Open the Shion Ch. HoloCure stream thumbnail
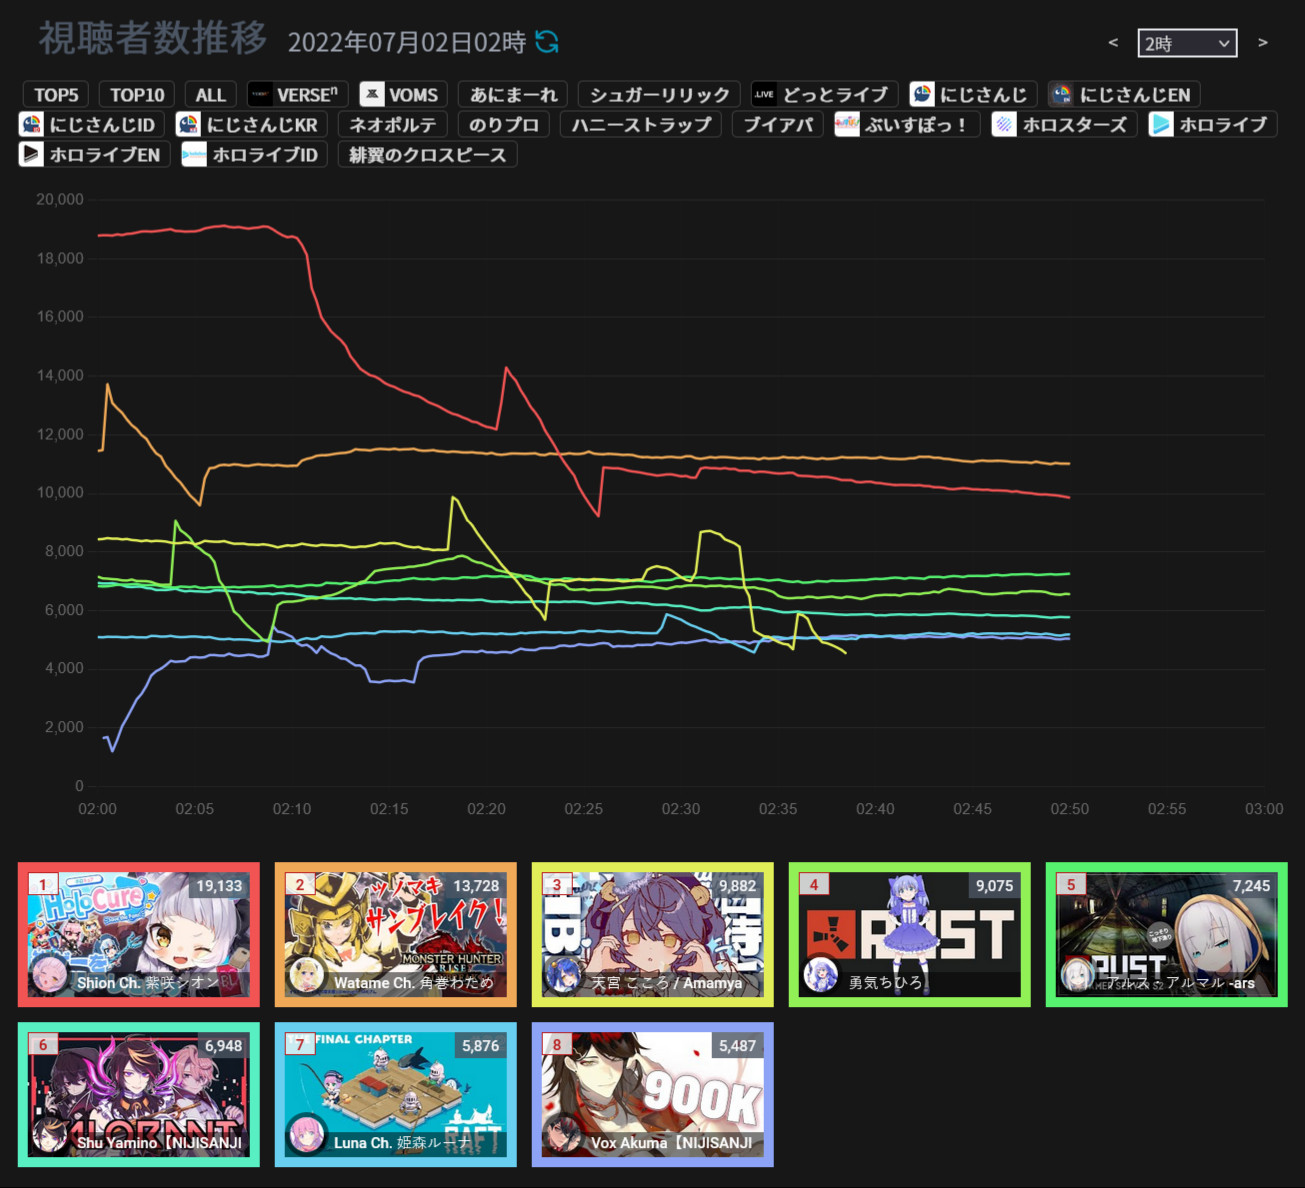This screenshot has width=1305, height=1188. tap(139, 934)
